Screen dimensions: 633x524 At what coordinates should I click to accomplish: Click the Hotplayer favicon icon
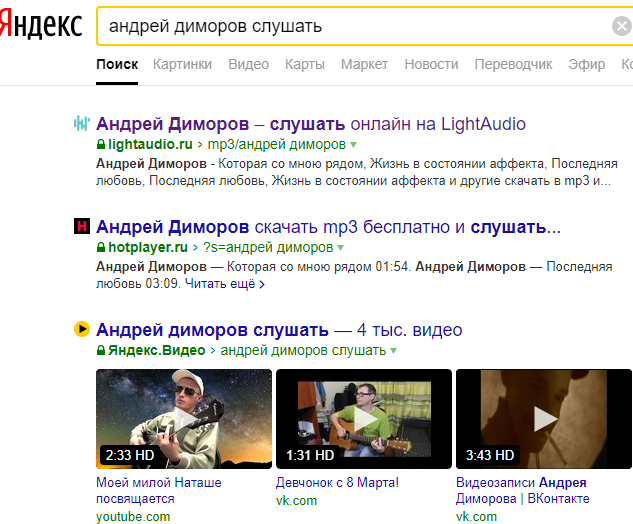[x=82, y=226]
